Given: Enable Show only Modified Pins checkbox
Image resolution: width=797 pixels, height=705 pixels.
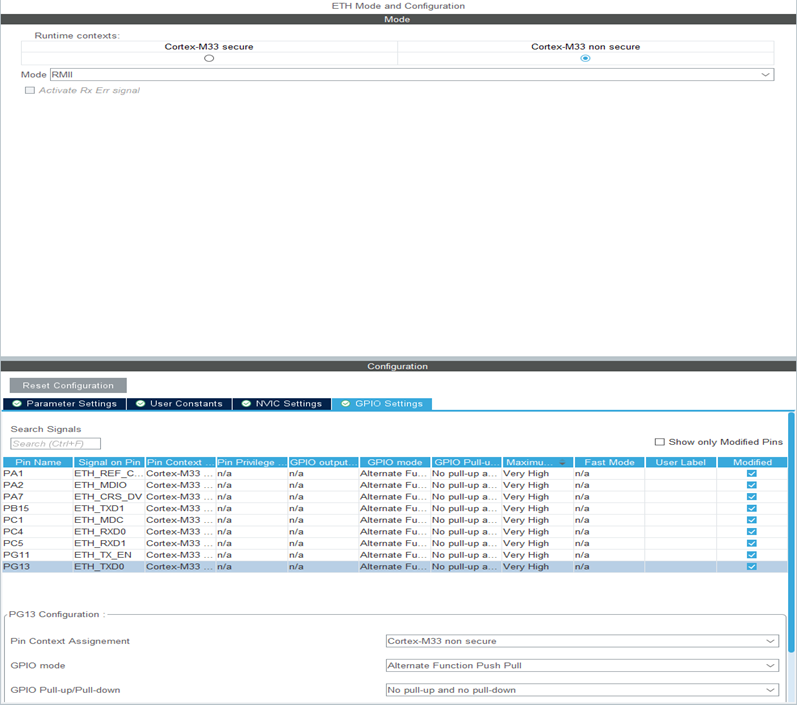Looking at the screenshot, I should click(659, 442).
